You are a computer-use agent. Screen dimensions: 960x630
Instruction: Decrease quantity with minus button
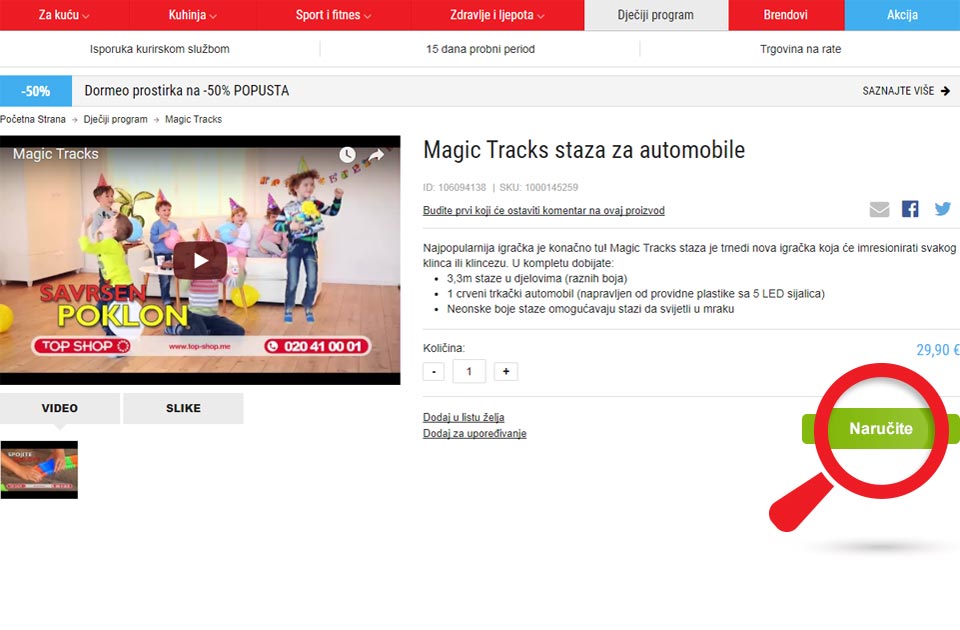click(433, 372)
